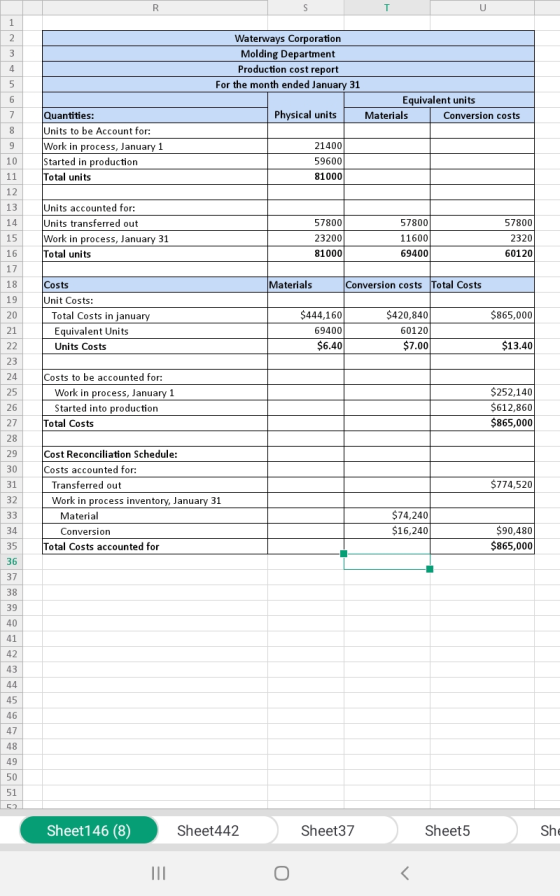This screenshot has height=896, width=560.
Task: Click the value 2320
Action: point(521,238)
